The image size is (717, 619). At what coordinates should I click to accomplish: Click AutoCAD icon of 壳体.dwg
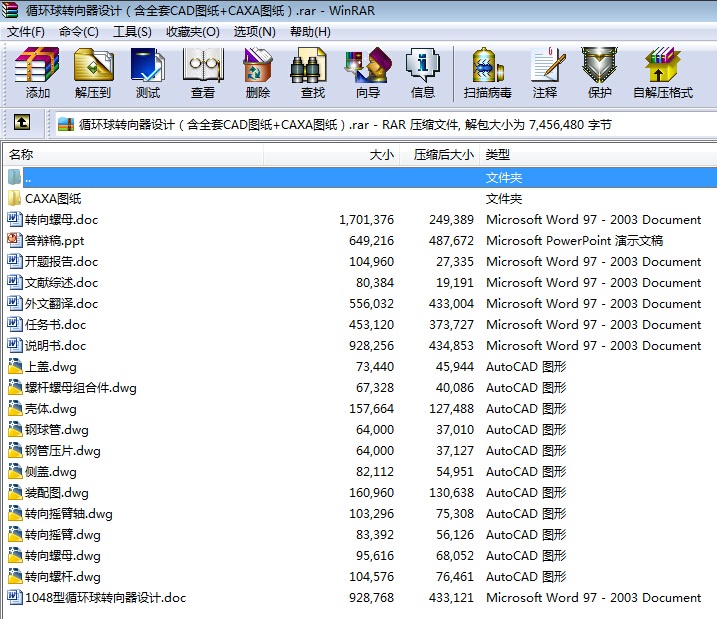15,408
